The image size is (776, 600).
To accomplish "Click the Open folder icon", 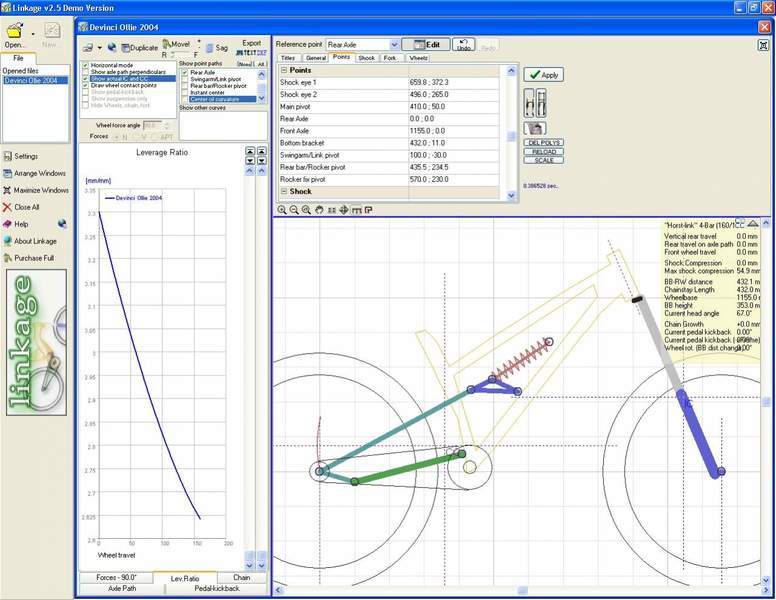I will click(15, 31).
